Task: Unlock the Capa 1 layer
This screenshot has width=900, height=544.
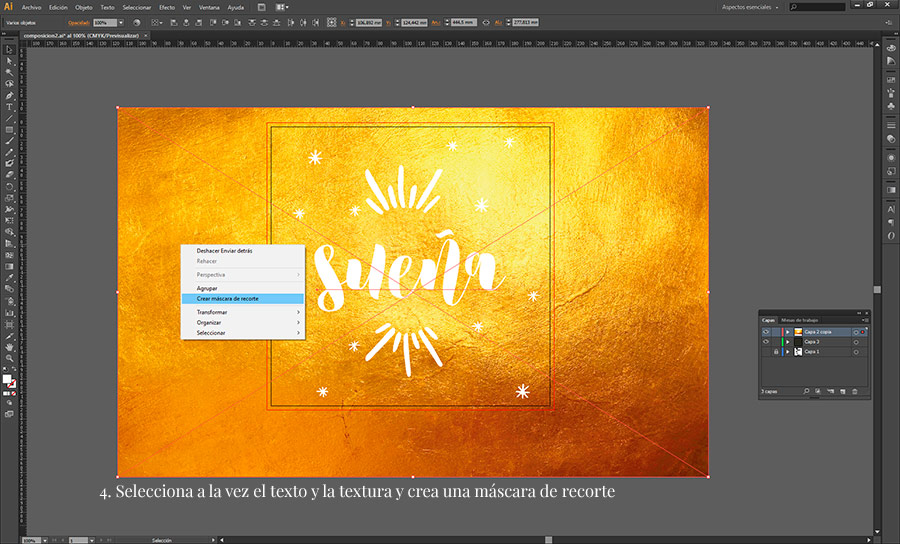Action: (776, 352)
